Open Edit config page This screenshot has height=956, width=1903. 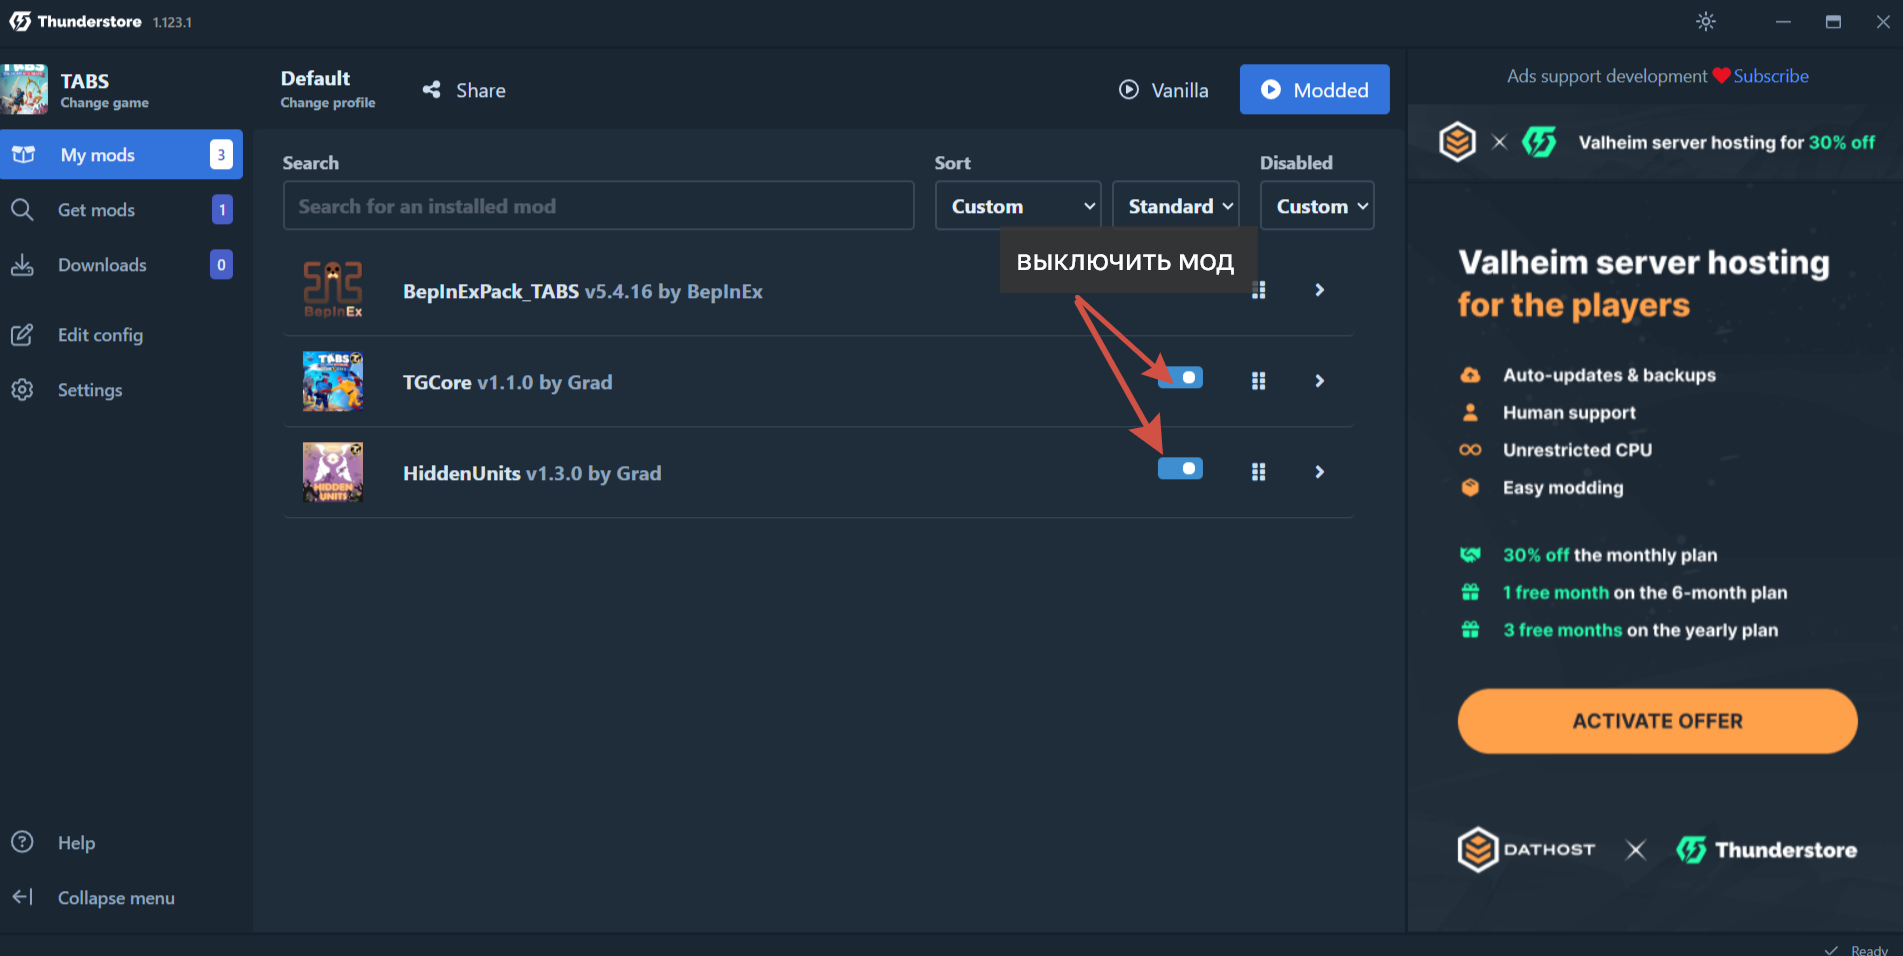point(121,335)
